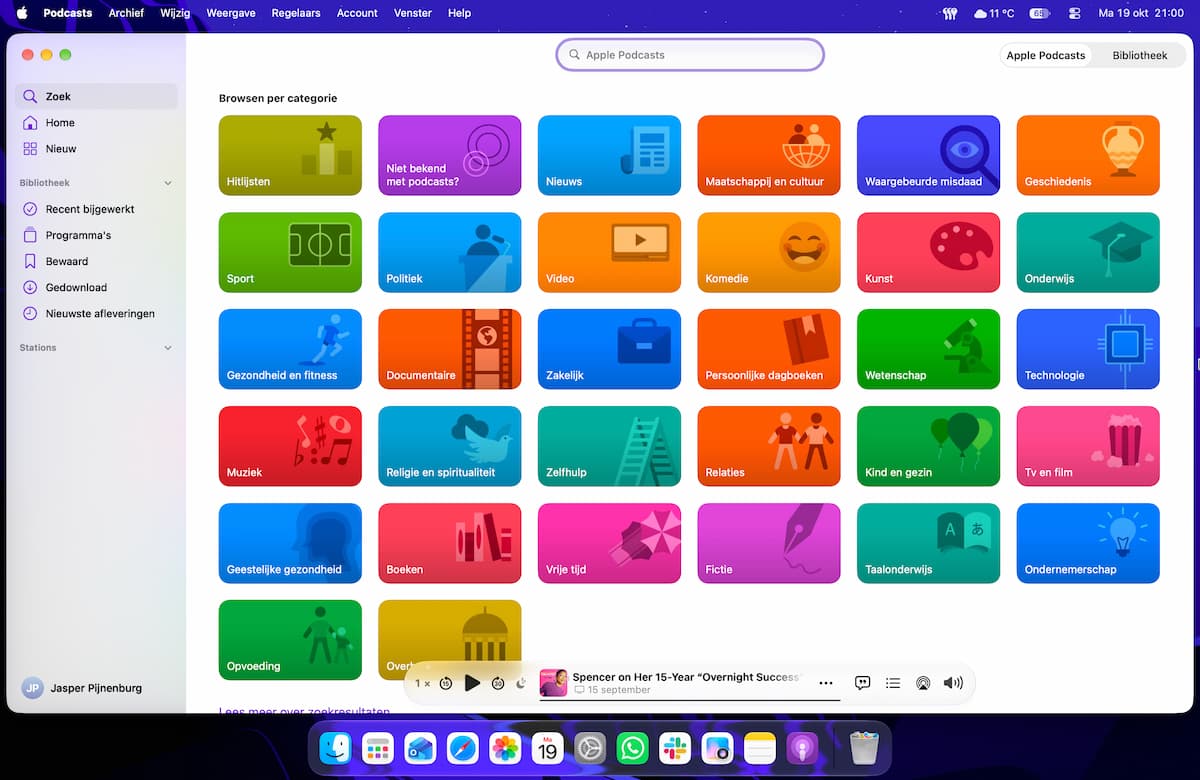Collapse the Stations section

coord(168,348)
